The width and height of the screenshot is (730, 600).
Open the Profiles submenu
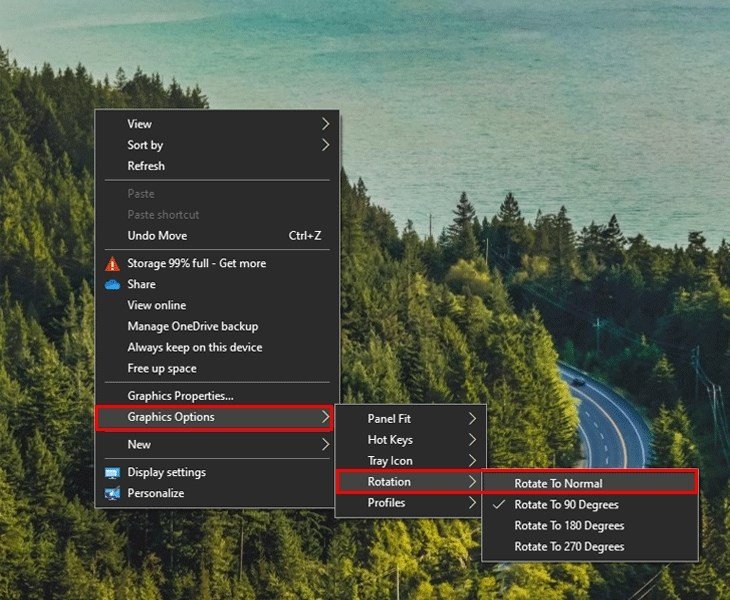tap(386, 503)
